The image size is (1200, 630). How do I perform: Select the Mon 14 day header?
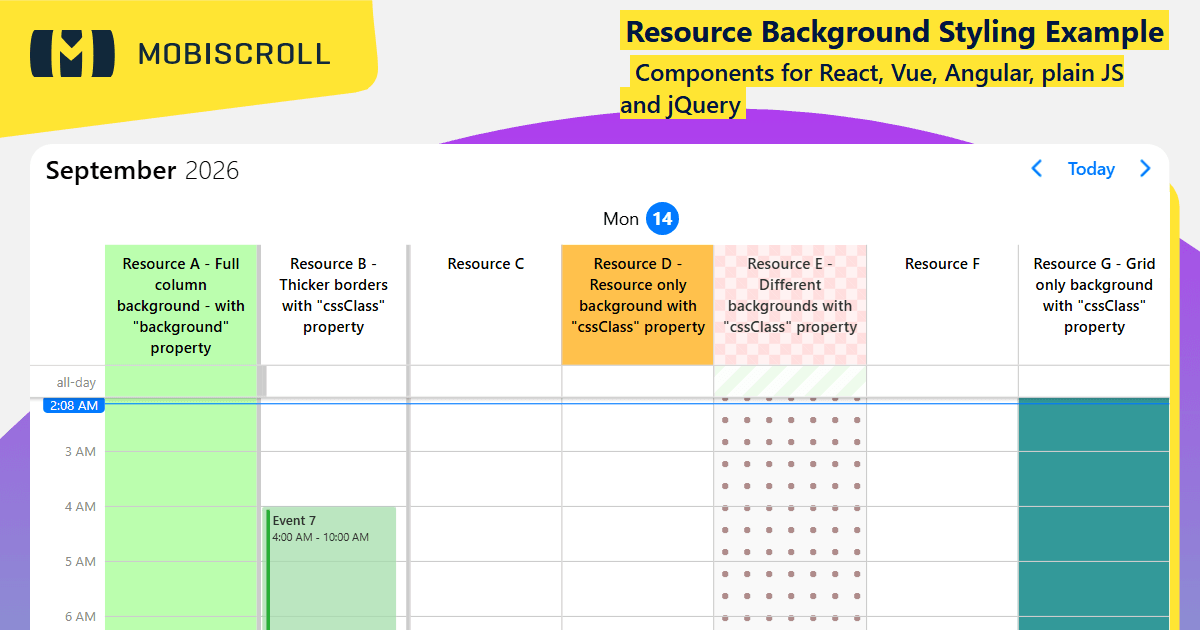(640, 218)
